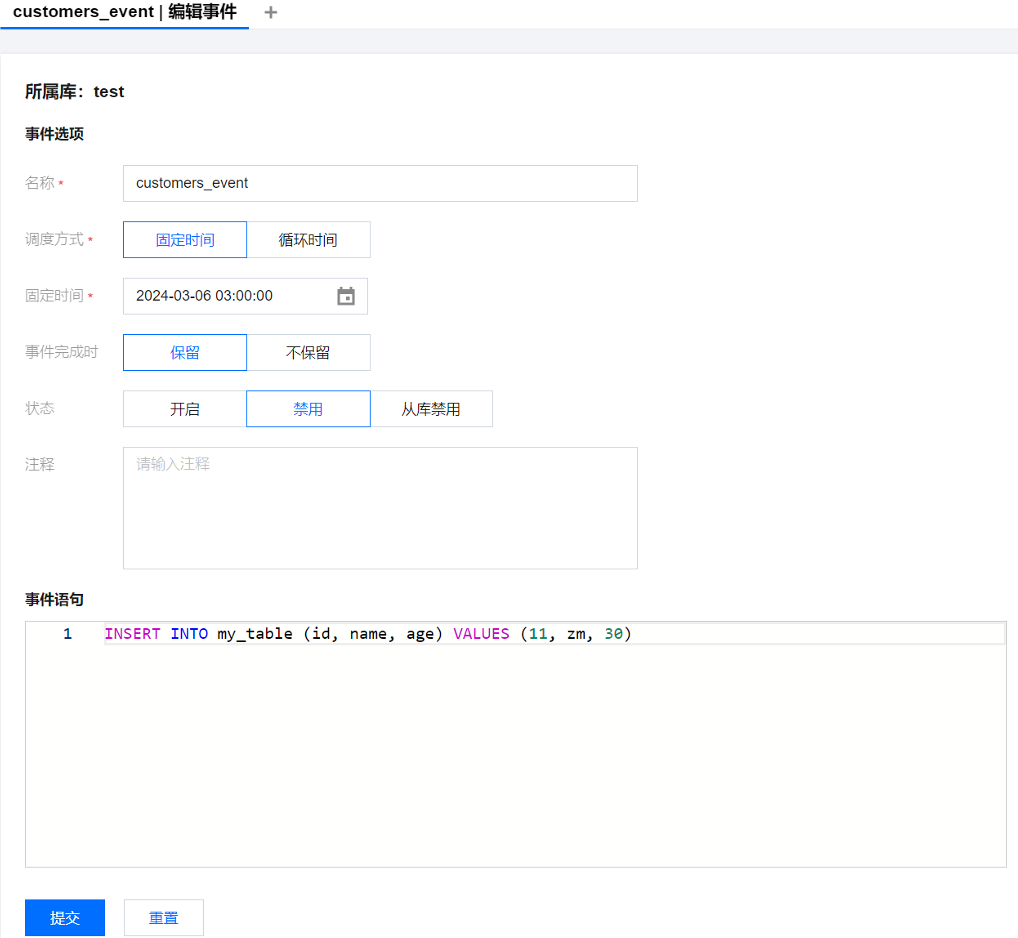Image resolution: width=1018 pixels, height=938 pixels.
Task: Set status to 开启
Action: pos(185,409)
